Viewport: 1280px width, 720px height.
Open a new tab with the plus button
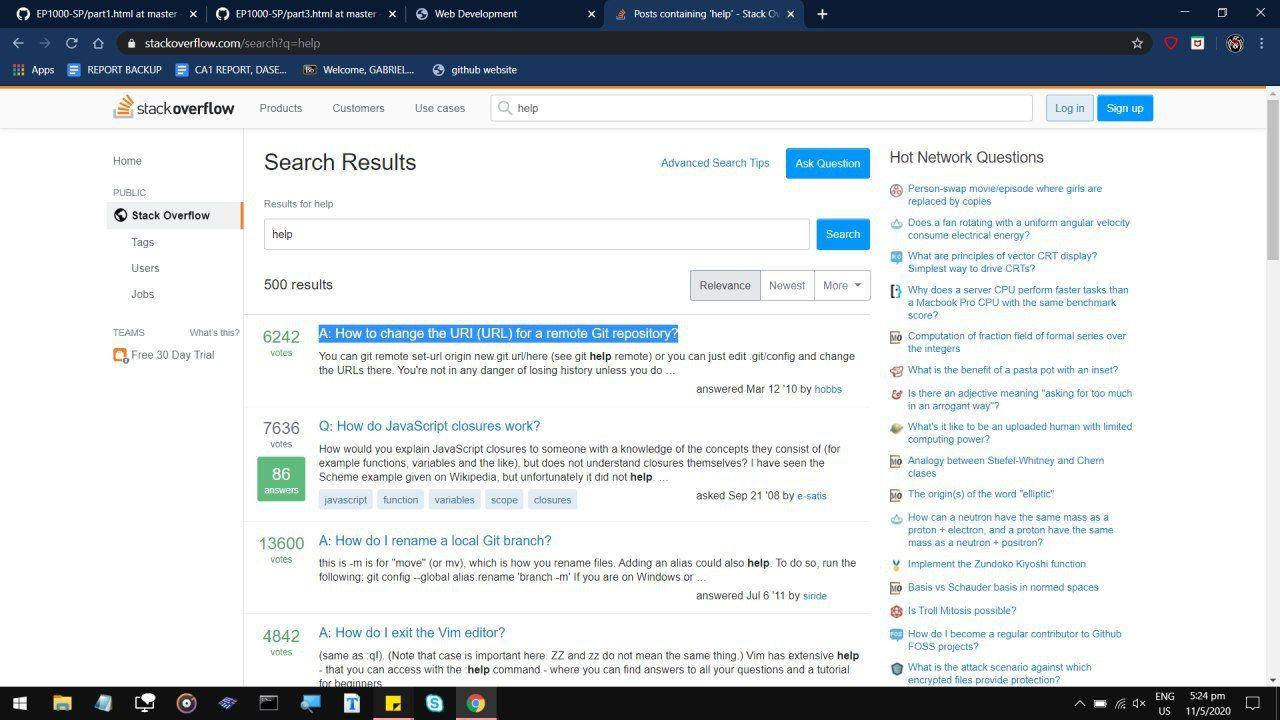tap(822, 14)
